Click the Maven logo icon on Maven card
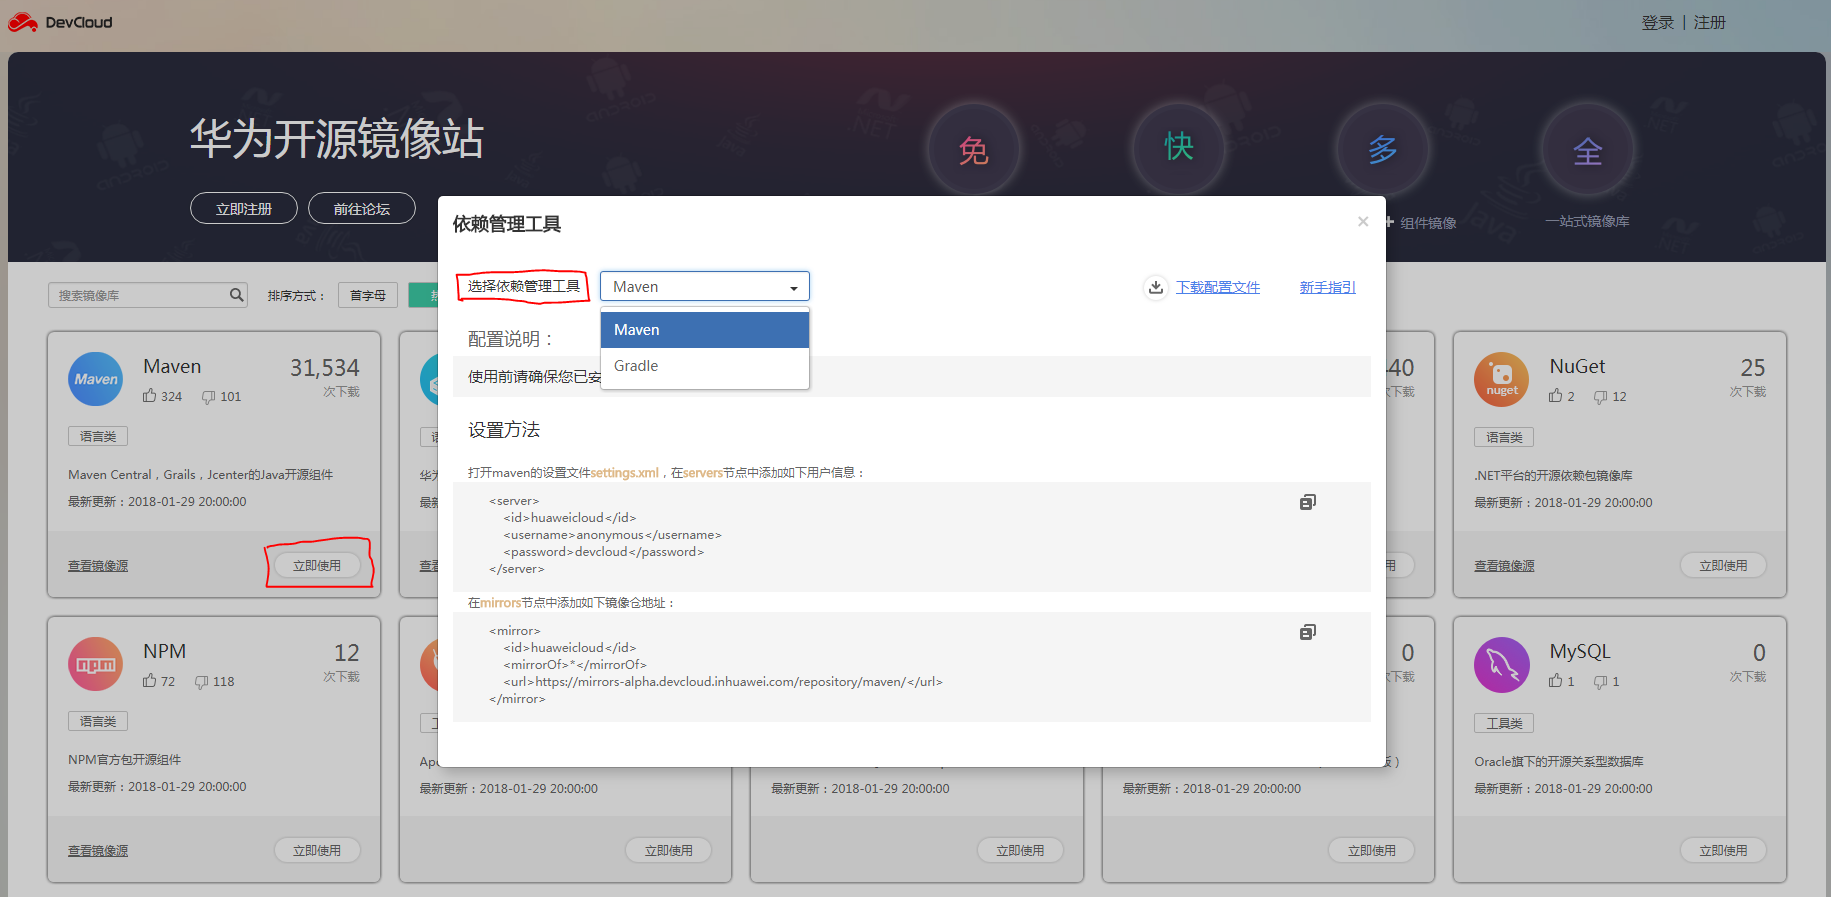 [96, 379]
